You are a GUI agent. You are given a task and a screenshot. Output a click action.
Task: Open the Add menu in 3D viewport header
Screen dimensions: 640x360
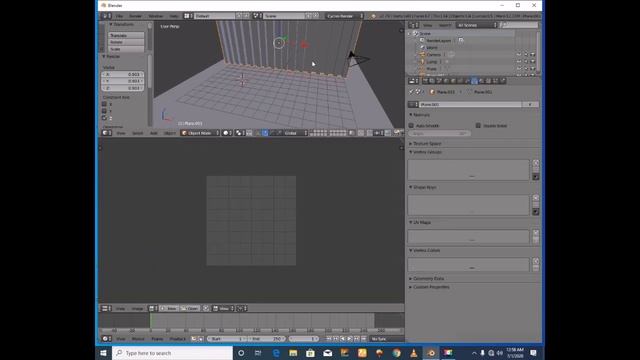coord(153,133)
